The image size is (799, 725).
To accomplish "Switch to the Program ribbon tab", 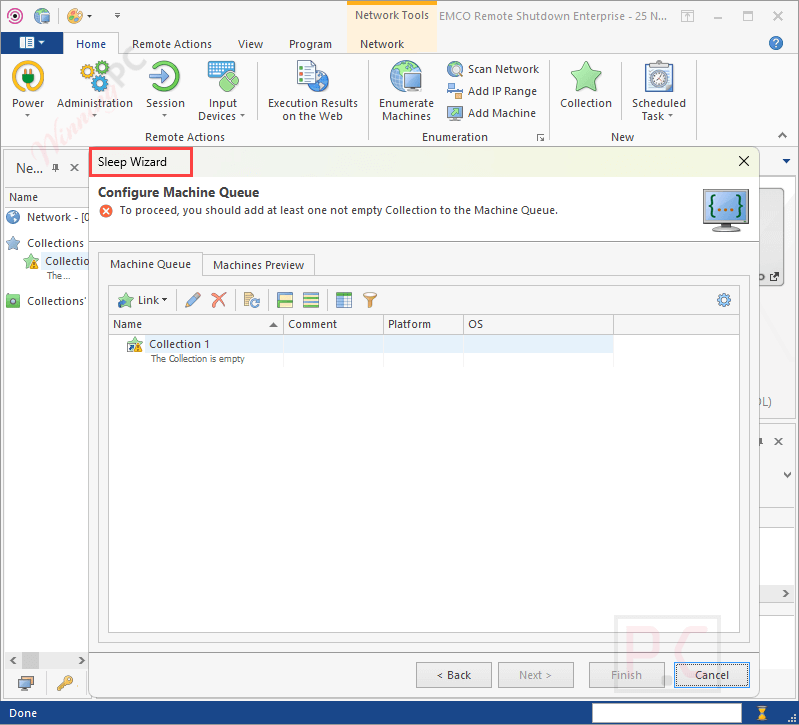I will (x=310, y=44).
